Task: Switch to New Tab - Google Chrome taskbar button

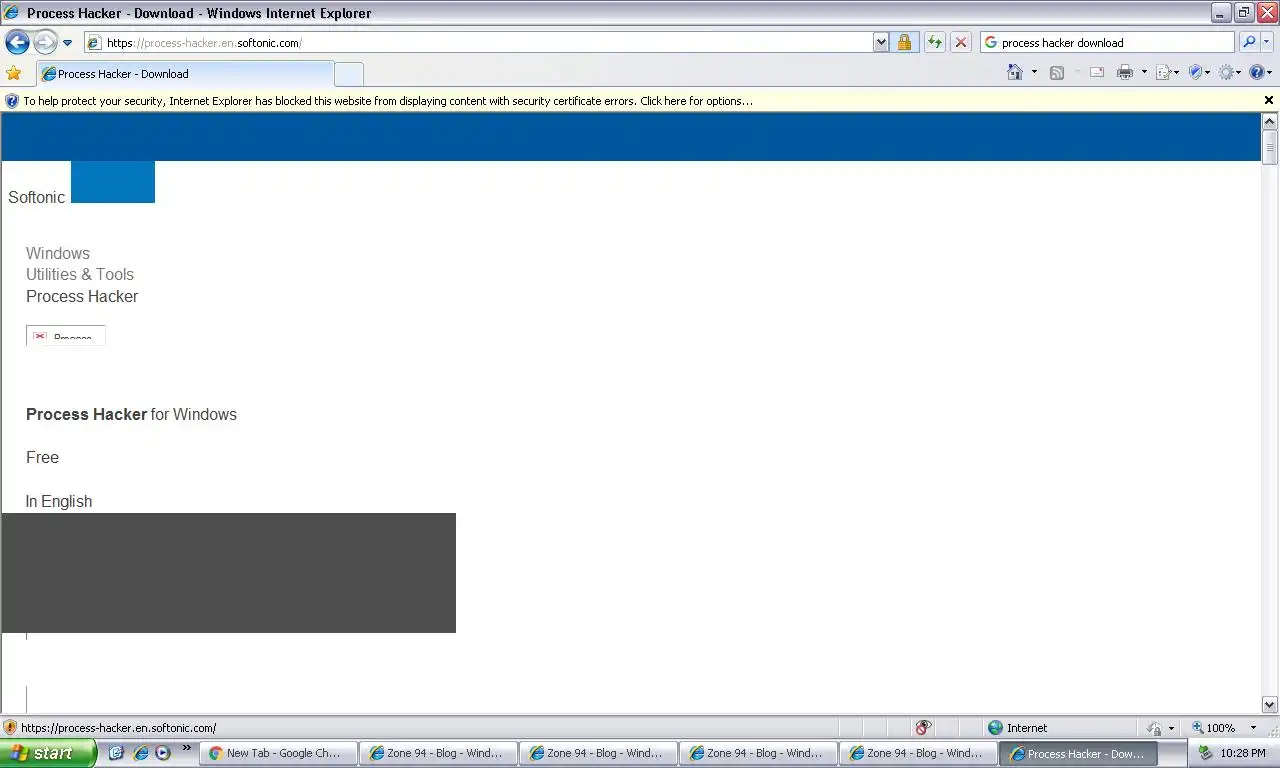Action: pyautogui.click(x=278, y=753)
